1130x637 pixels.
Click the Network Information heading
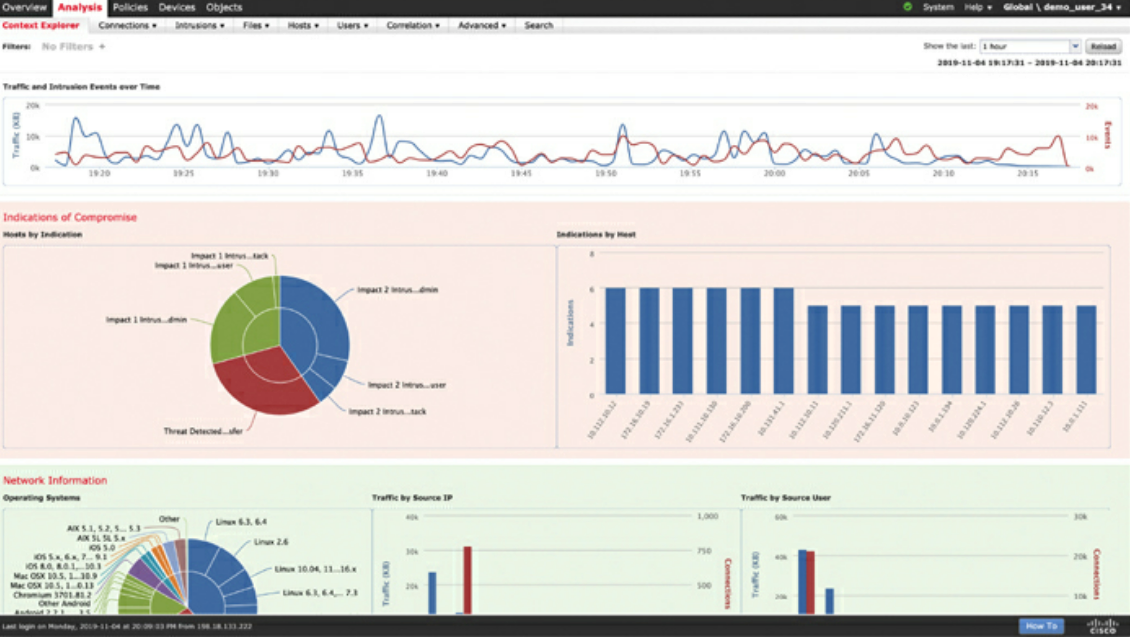(55, 481)
